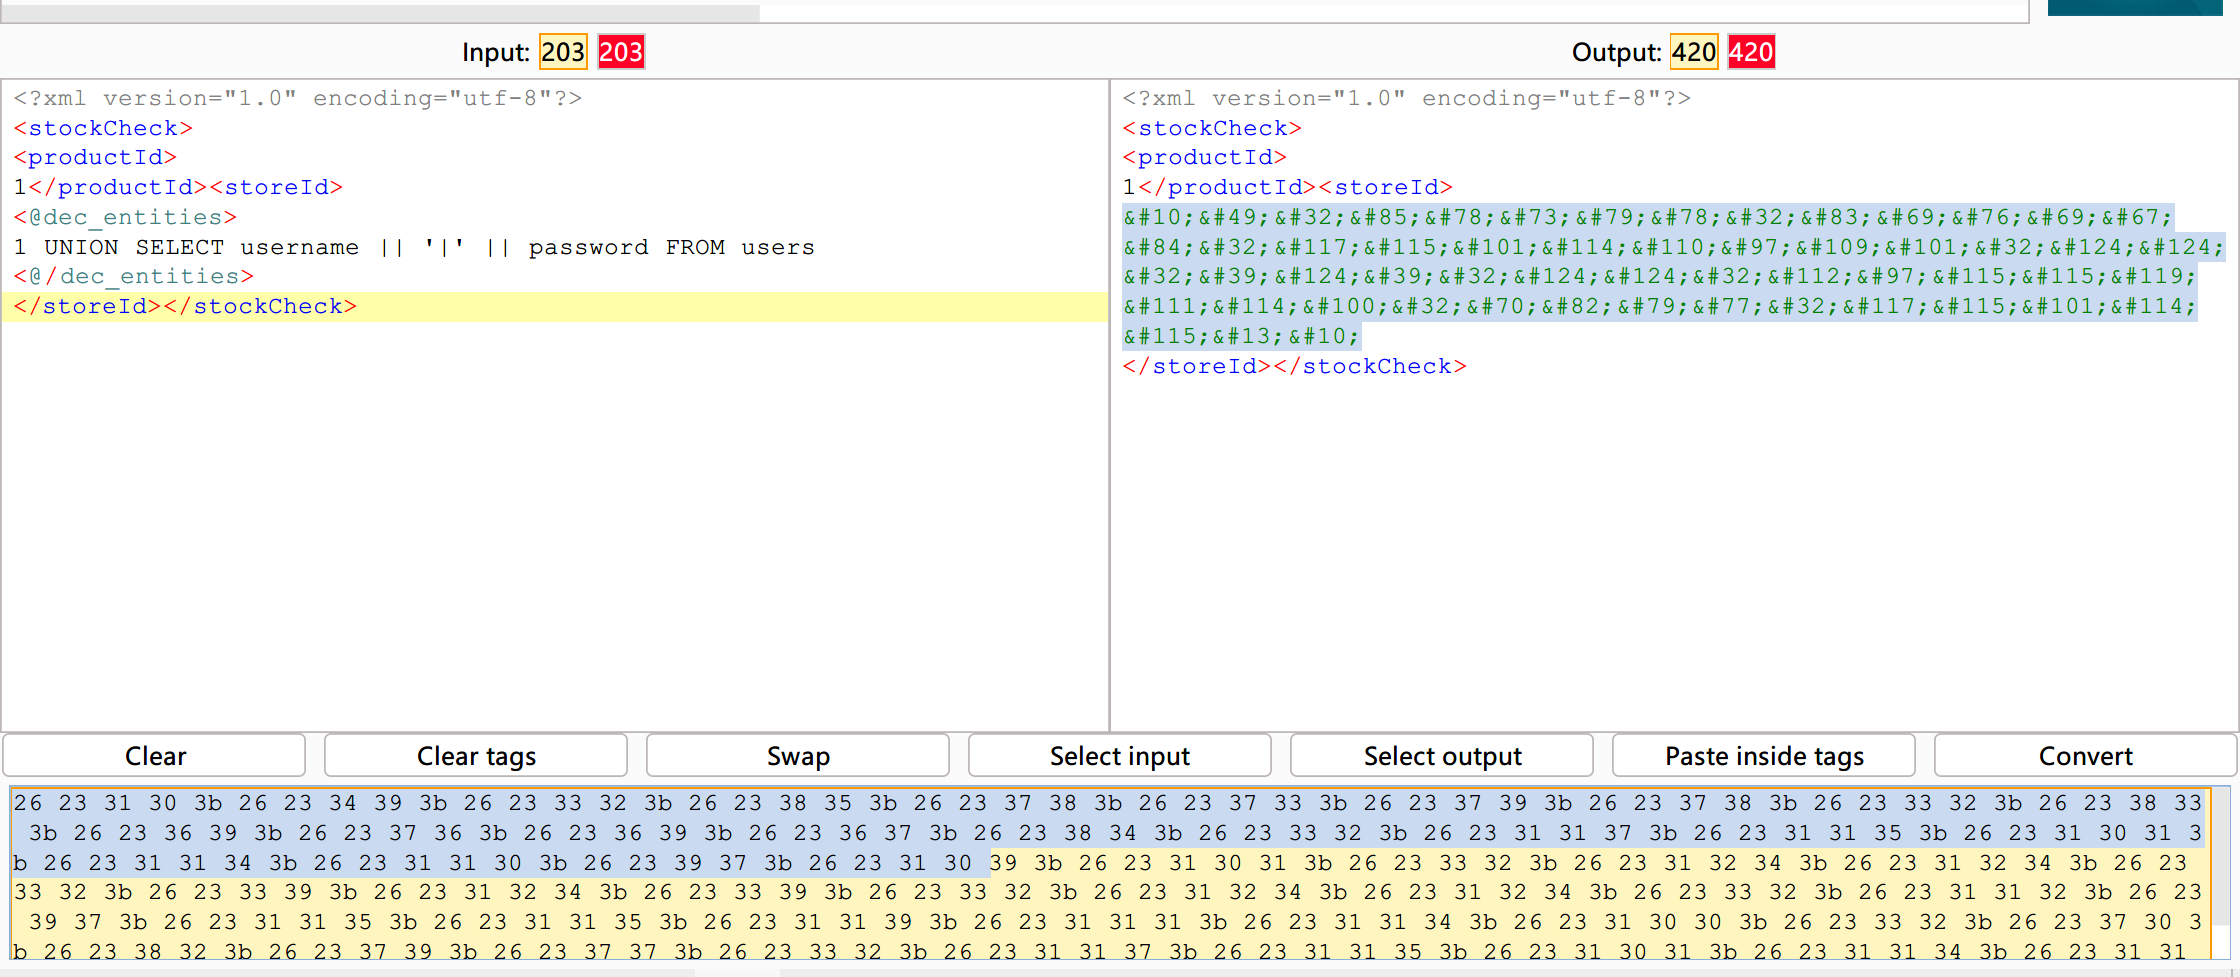Click the horizontal scrollbar at the top
This screenshot has width=2240, height=977.
click(x=380, y=12)
